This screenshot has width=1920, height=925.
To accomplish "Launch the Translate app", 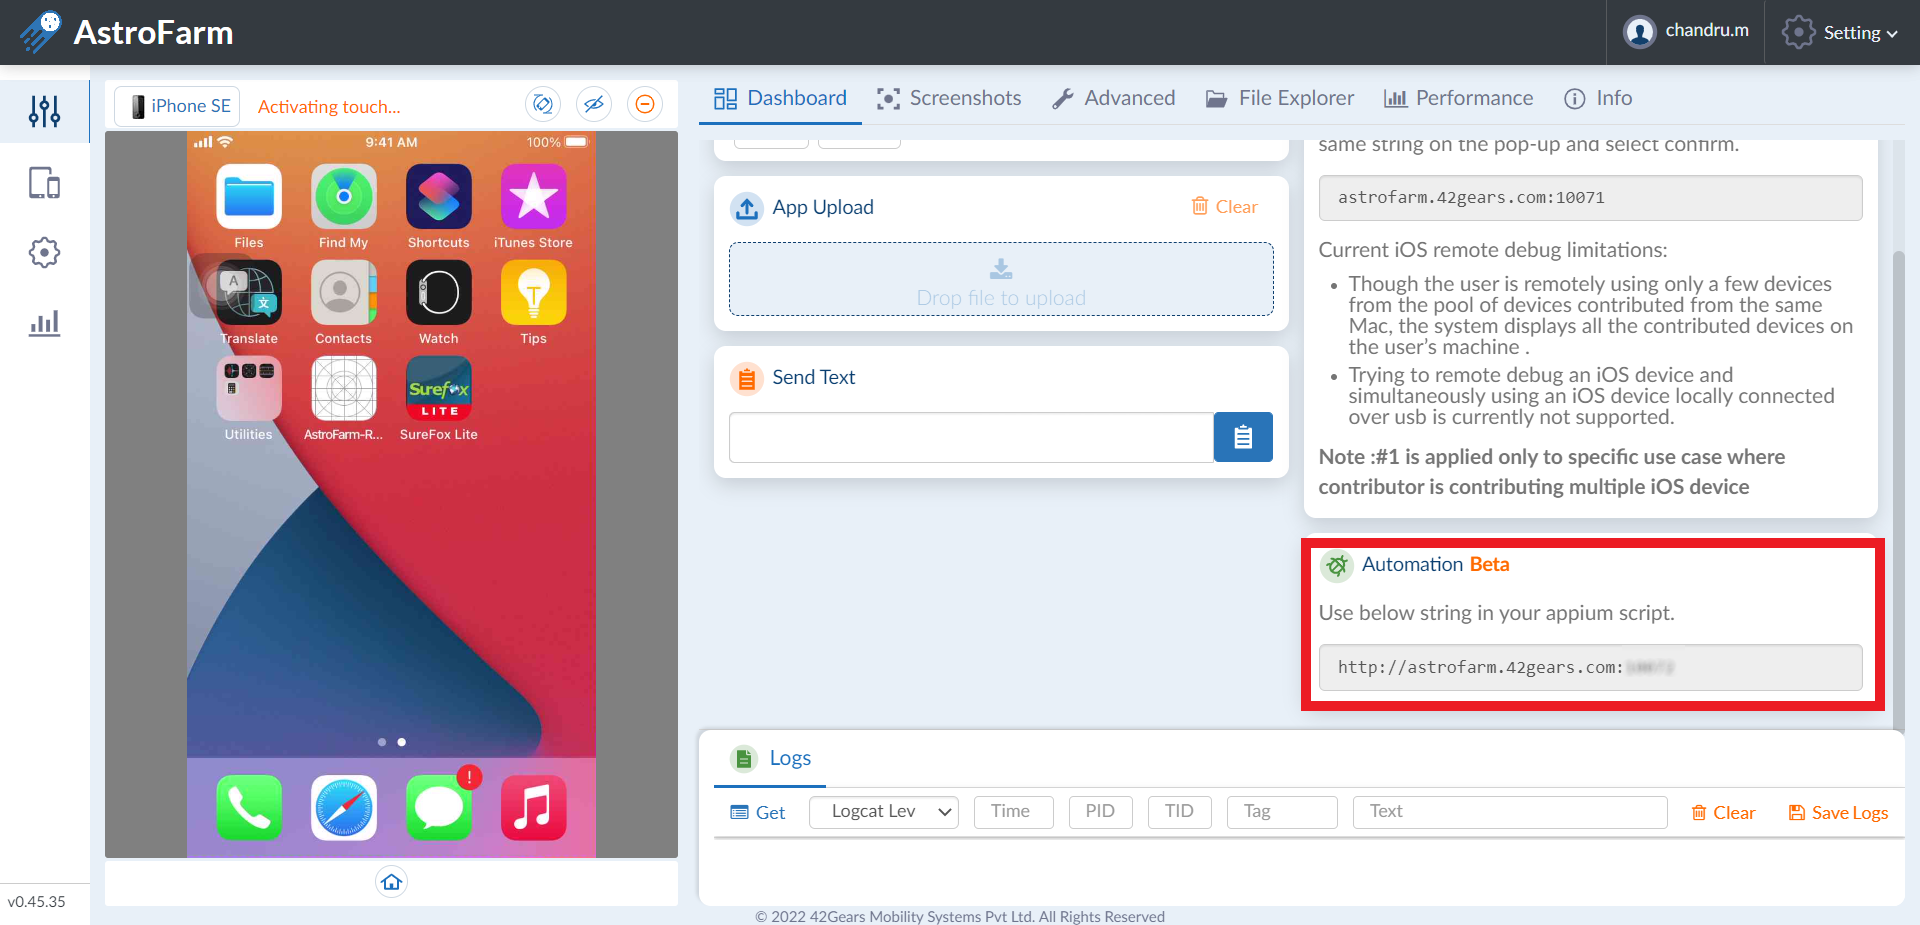I will (x=249, y=293).
